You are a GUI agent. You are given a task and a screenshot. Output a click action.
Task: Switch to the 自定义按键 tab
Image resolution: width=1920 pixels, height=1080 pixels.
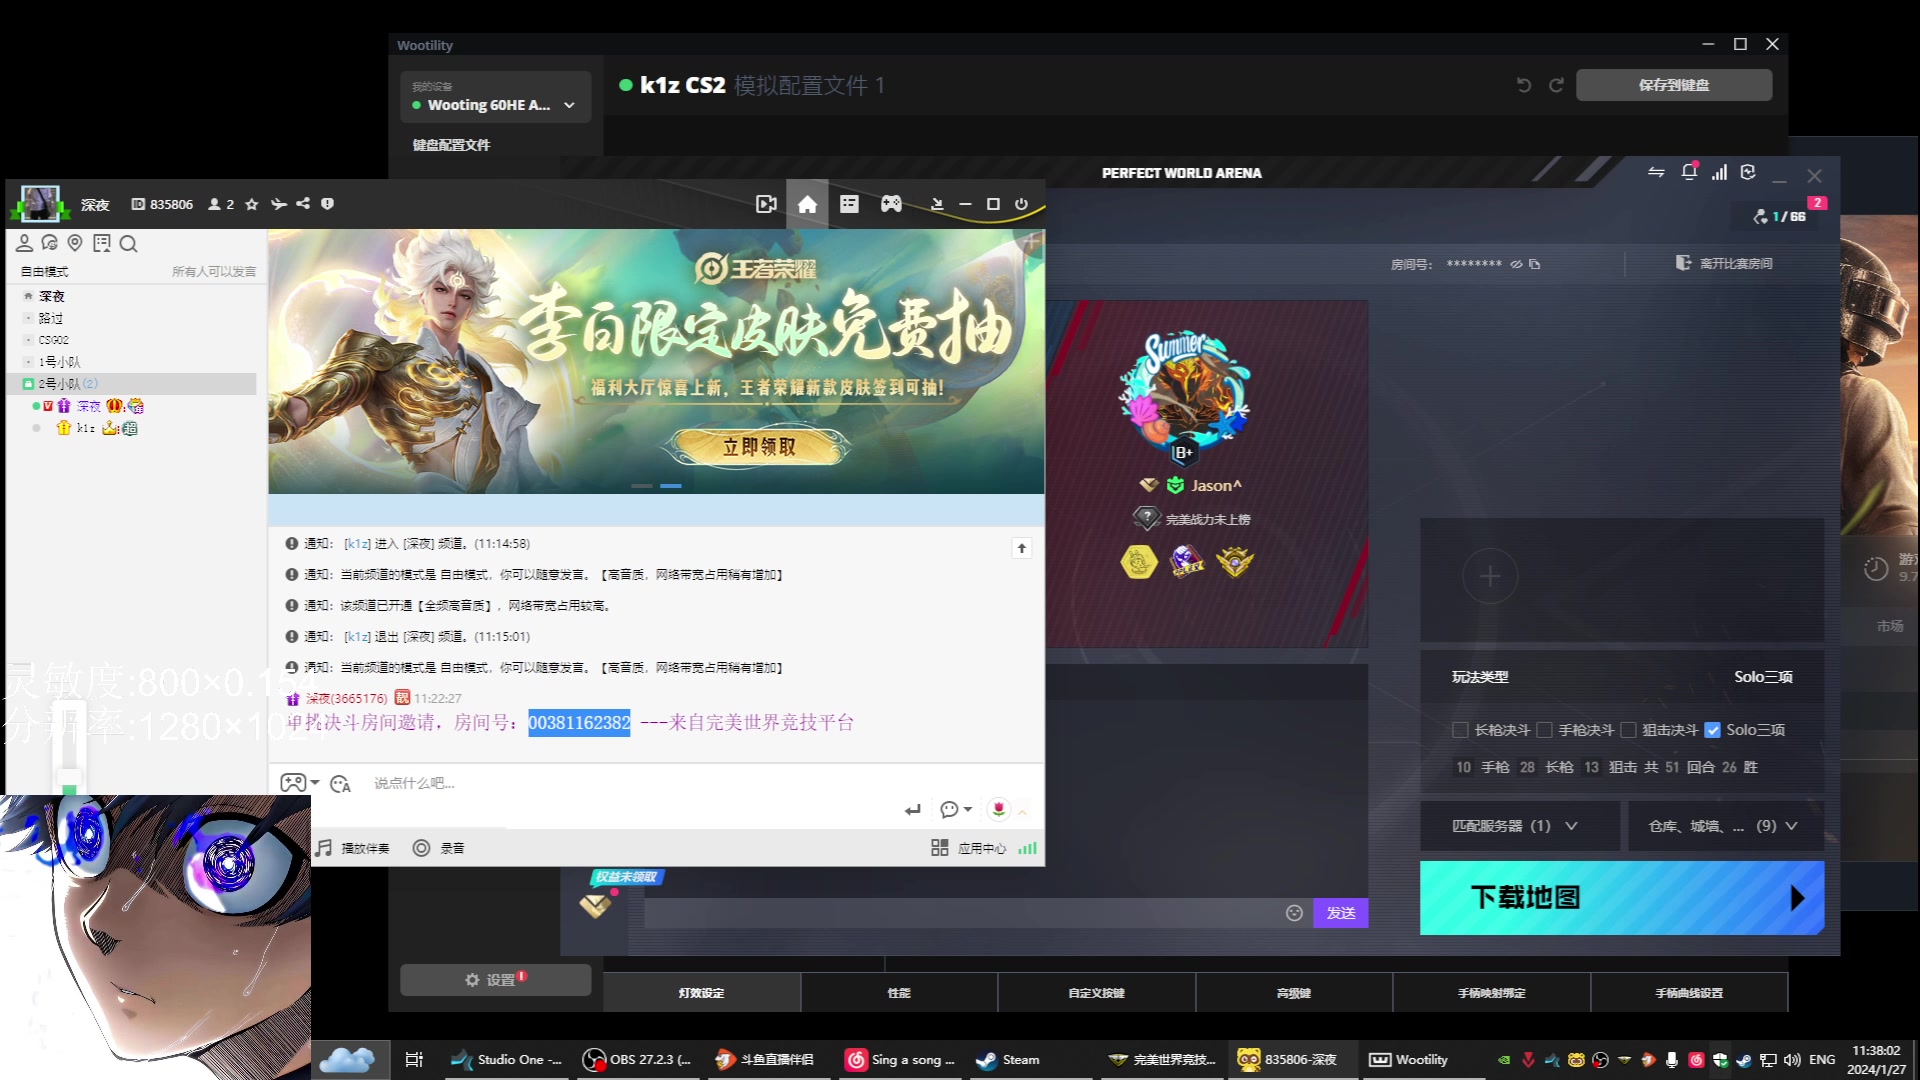coord(1096,993)
